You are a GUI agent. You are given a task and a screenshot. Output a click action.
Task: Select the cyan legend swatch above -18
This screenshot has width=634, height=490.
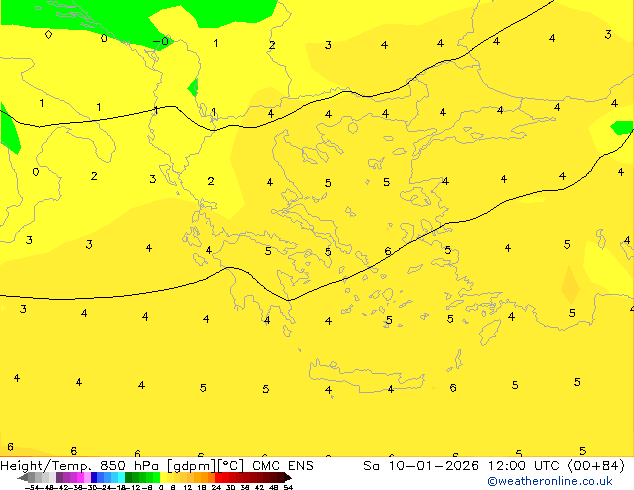coord(121,477)
